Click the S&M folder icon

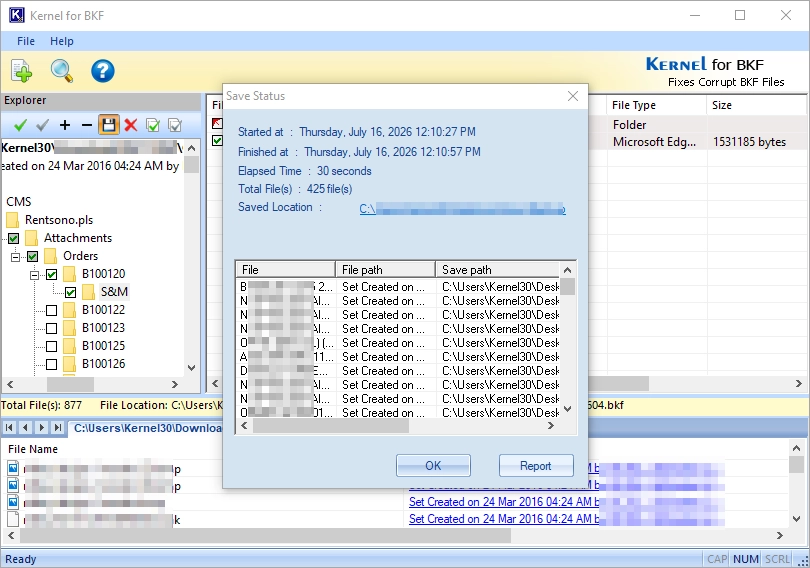tap(88, 292)
